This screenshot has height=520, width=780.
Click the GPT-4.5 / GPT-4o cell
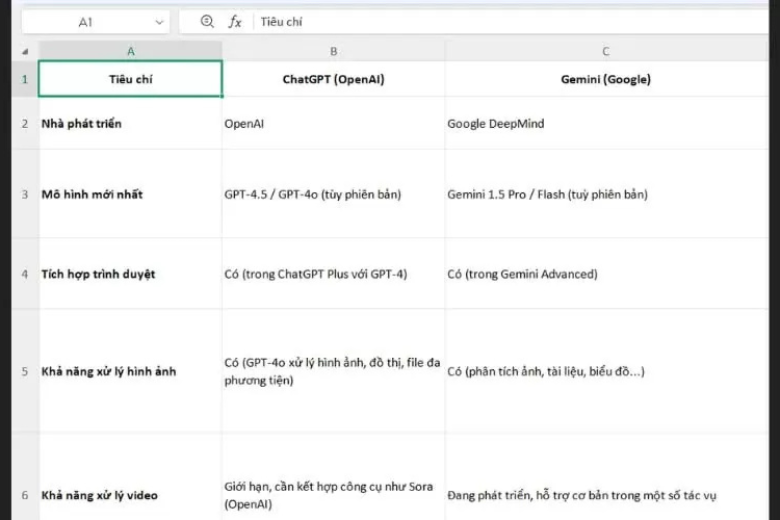pyautogui.click(x=333, y=194)
